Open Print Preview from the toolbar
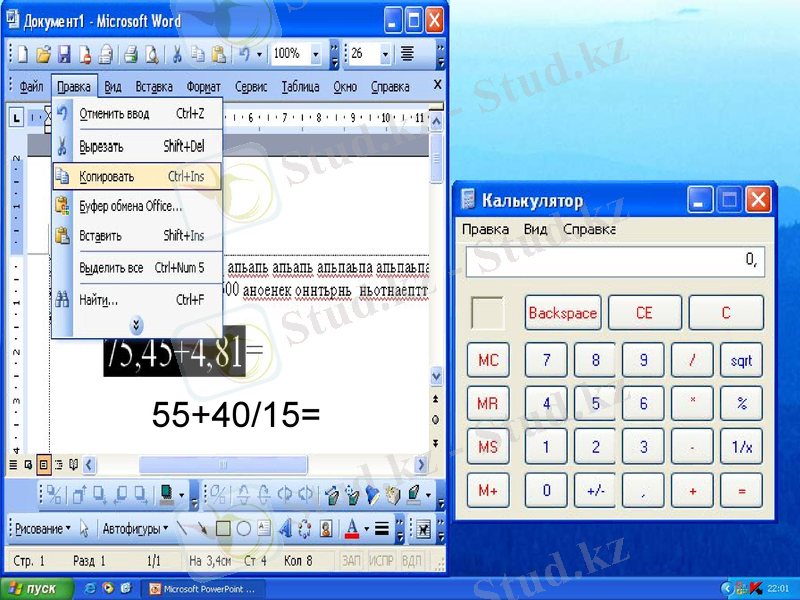 [152, 56]
